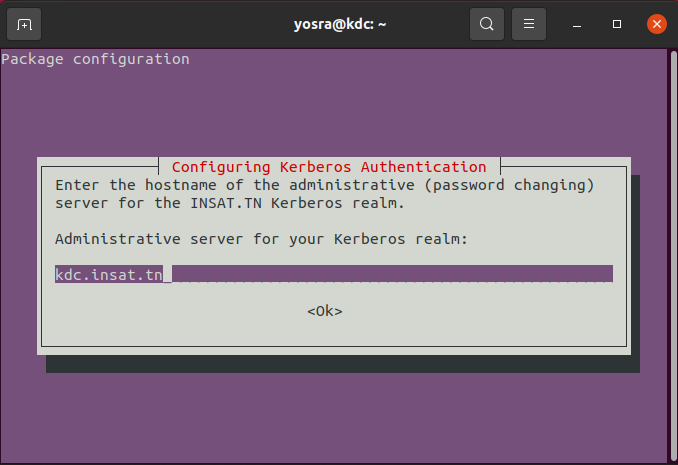The height and width of the screenshot is (465, 678).
Task: Click the 'Package configuration' header text
Action: (96, 59)
